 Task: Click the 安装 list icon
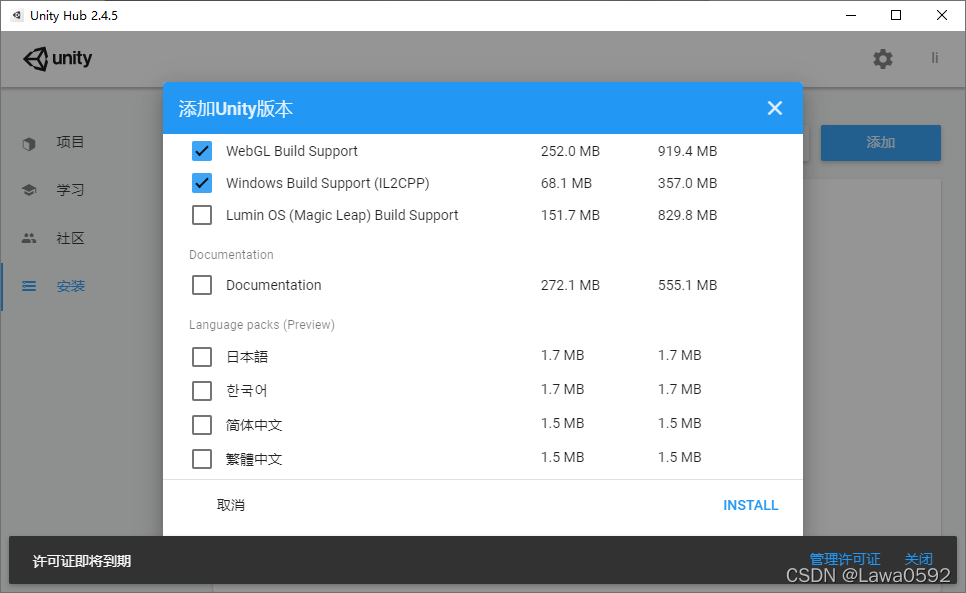pos(29,286)
